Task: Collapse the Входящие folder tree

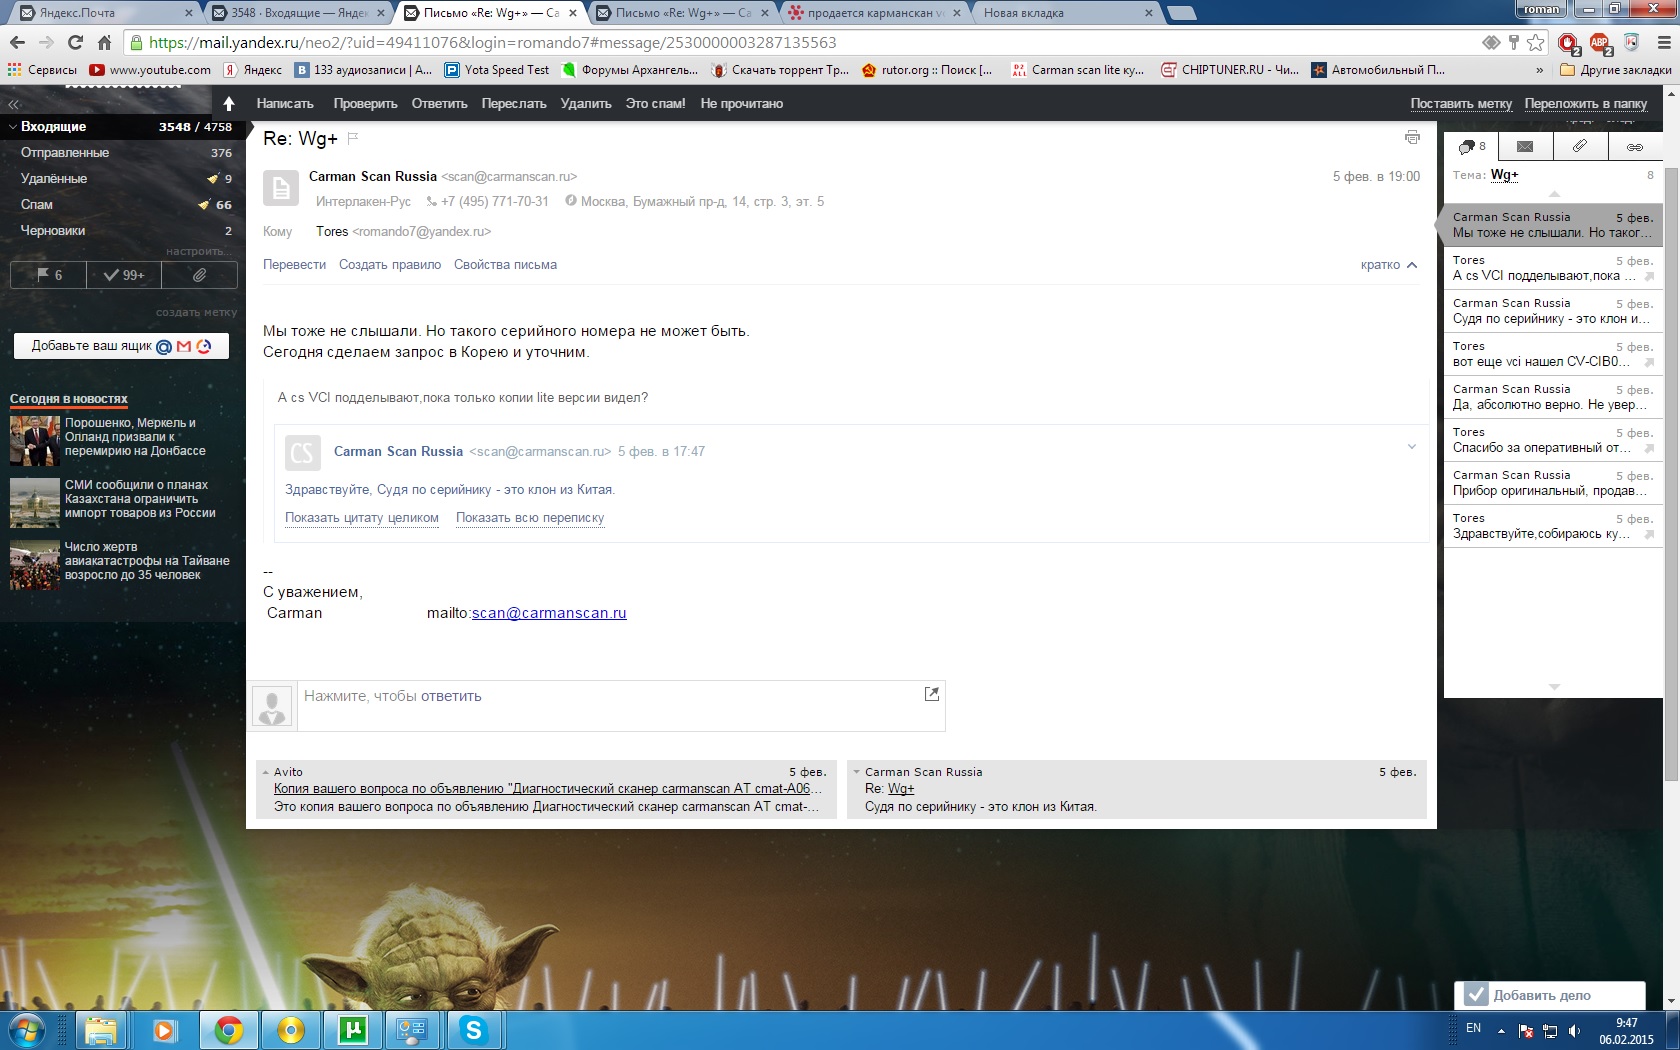Action: click(x=13, y=127)
